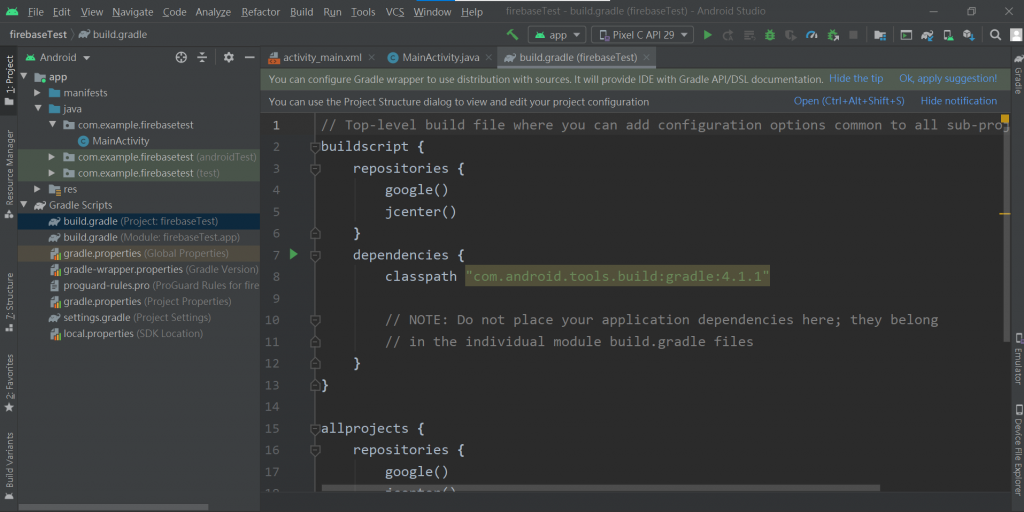Click Hide the tip link
The height and width of the screenshot is (512, 1024).
(856, 78)
